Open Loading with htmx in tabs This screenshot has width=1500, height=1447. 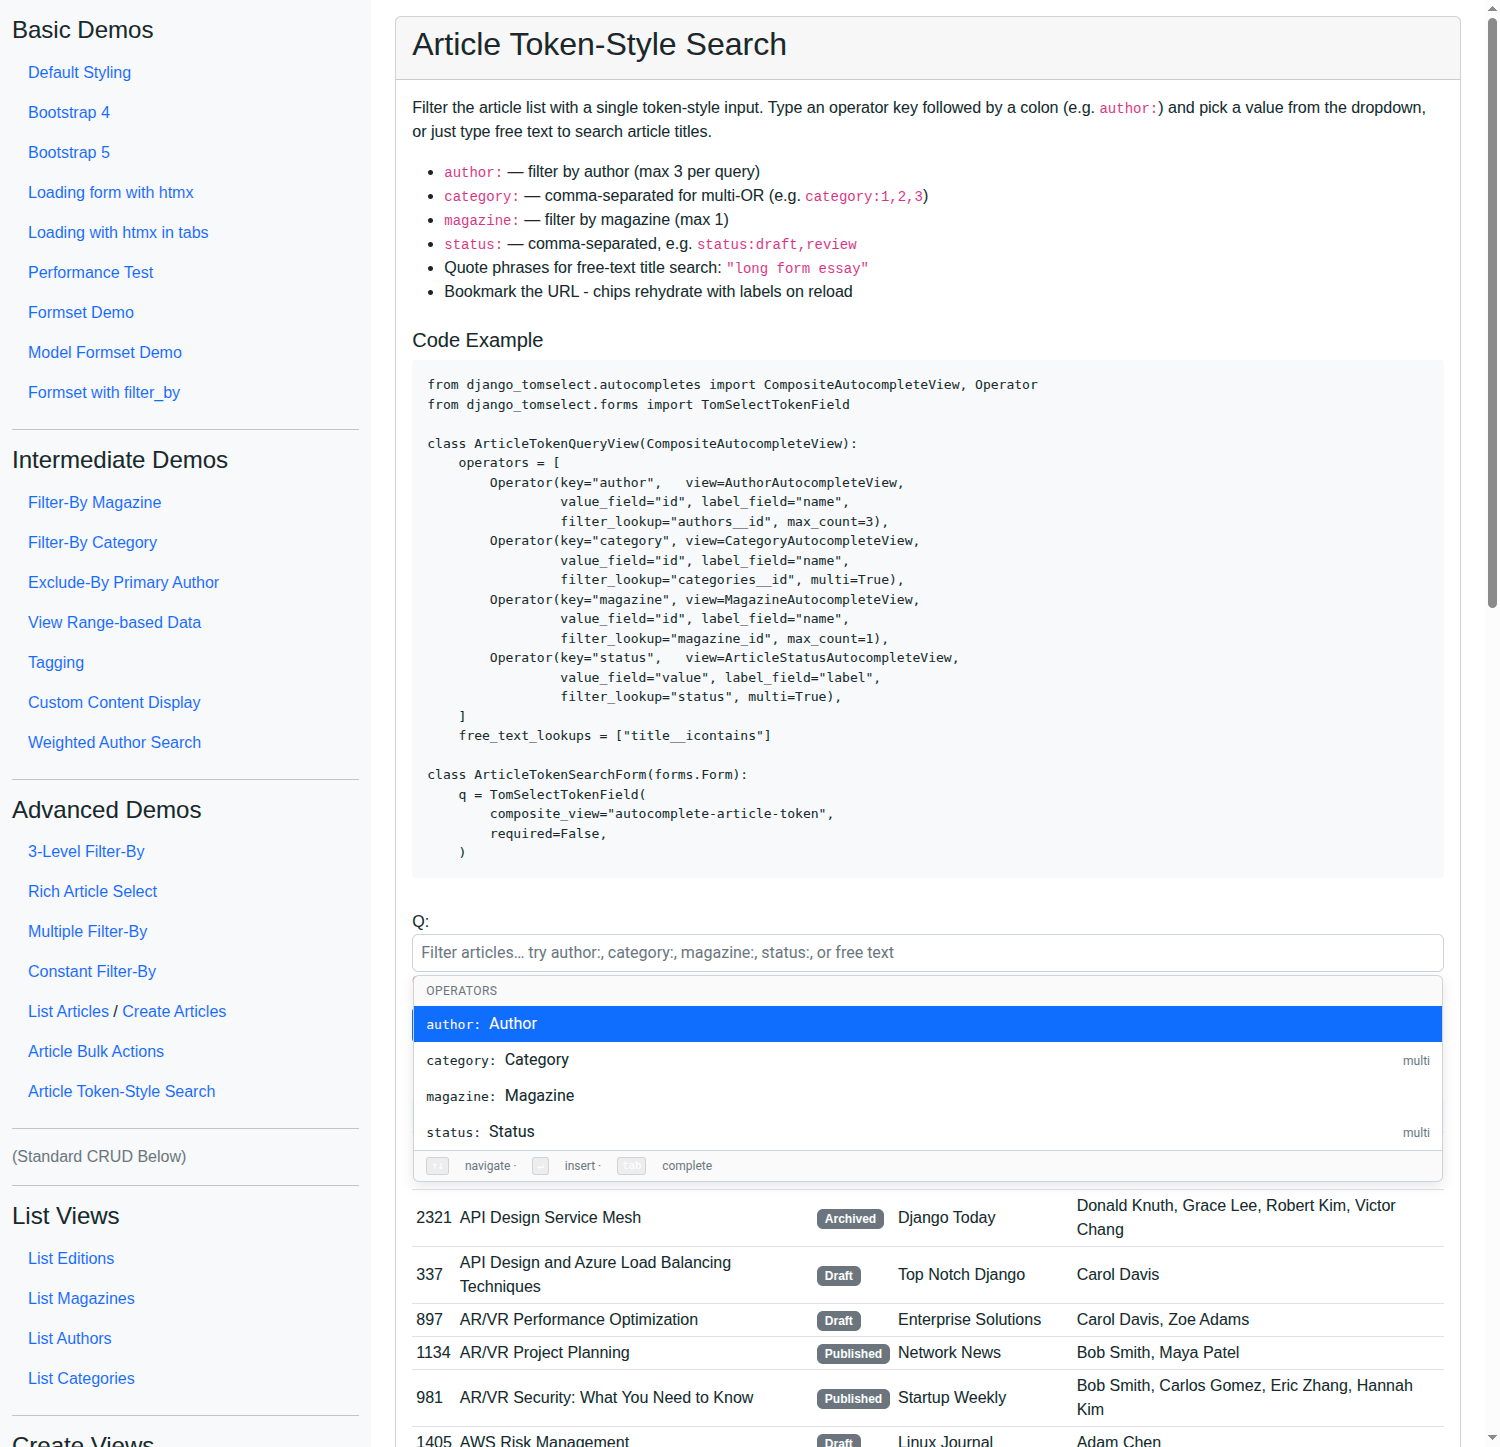(118, 232)
